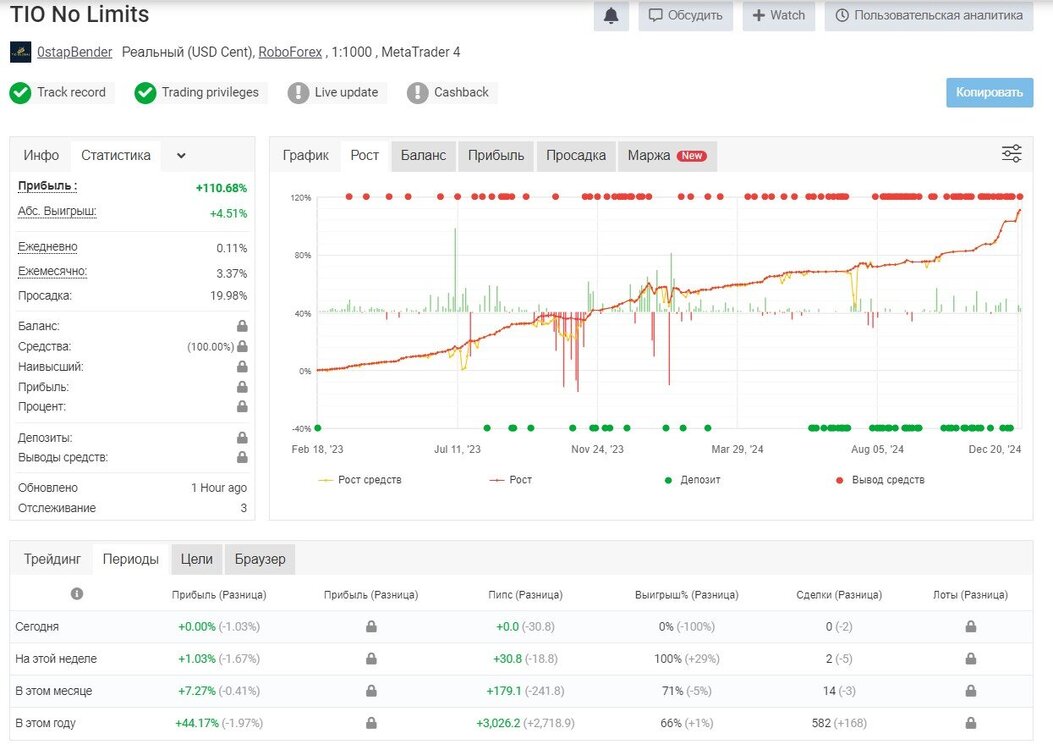Toggle the Рост средств legend series
1053x750 pixels.
coord(360,480)
